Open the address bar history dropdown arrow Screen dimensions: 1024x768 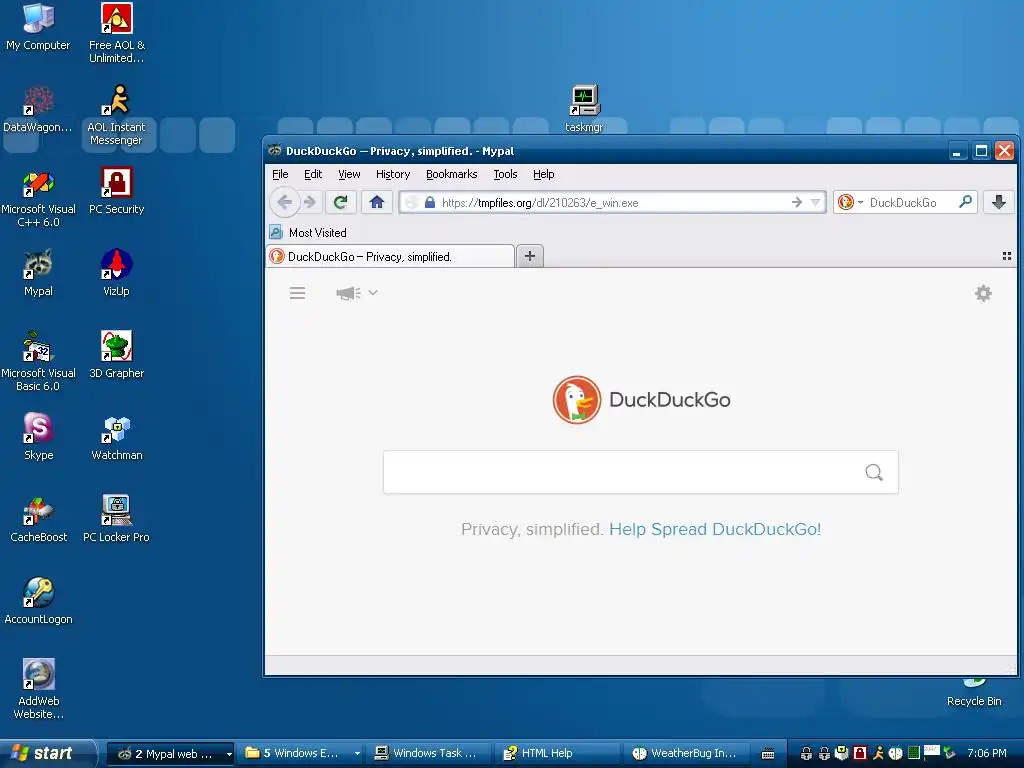click(x=816, y=202)
